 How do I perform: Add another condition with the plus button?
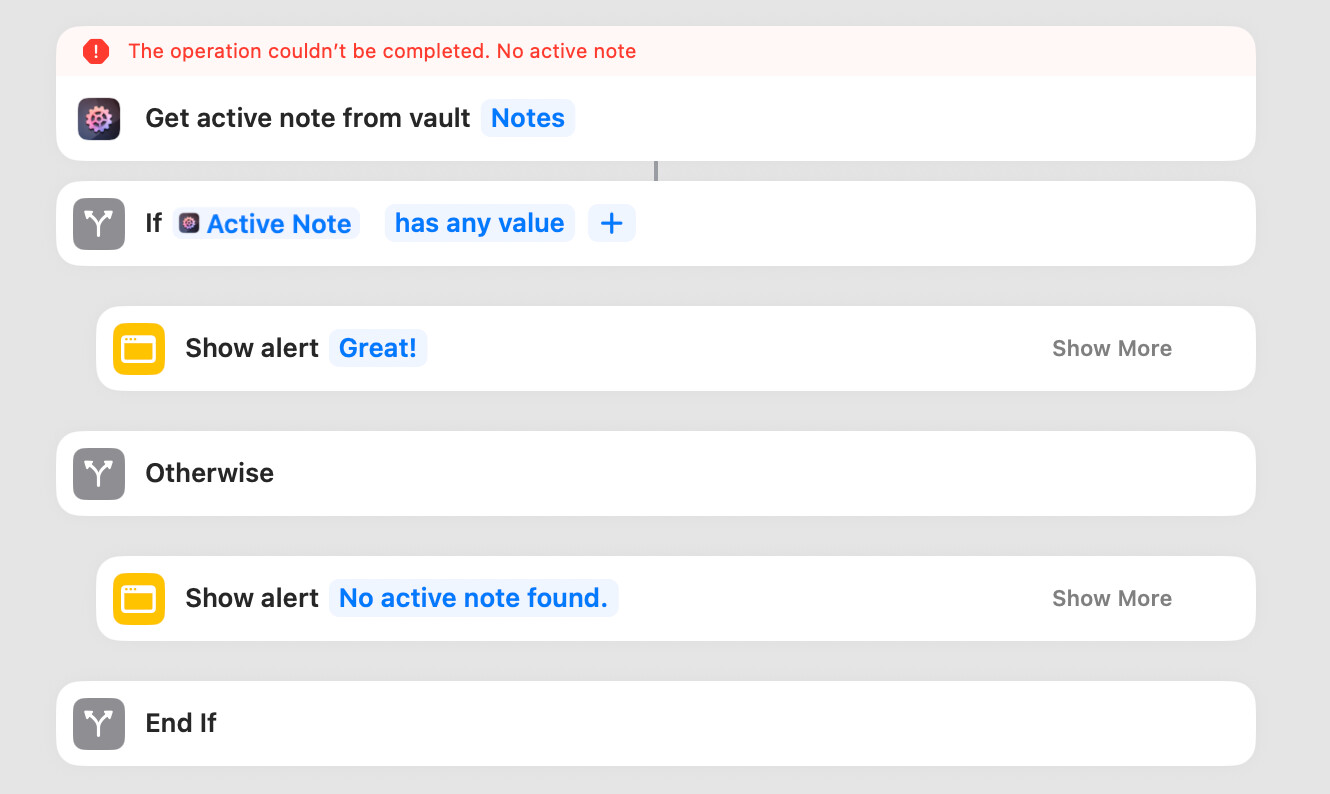tap(611, 223)
